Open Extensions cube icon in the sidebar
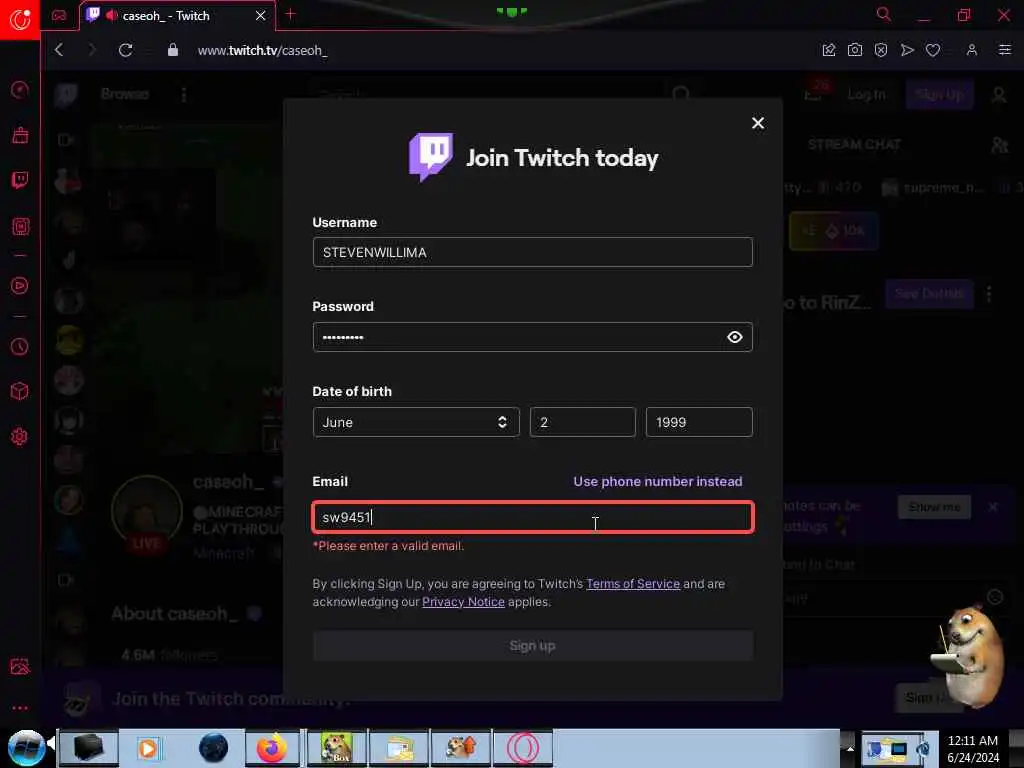The image size is (1024, 768). pos(20,391)
